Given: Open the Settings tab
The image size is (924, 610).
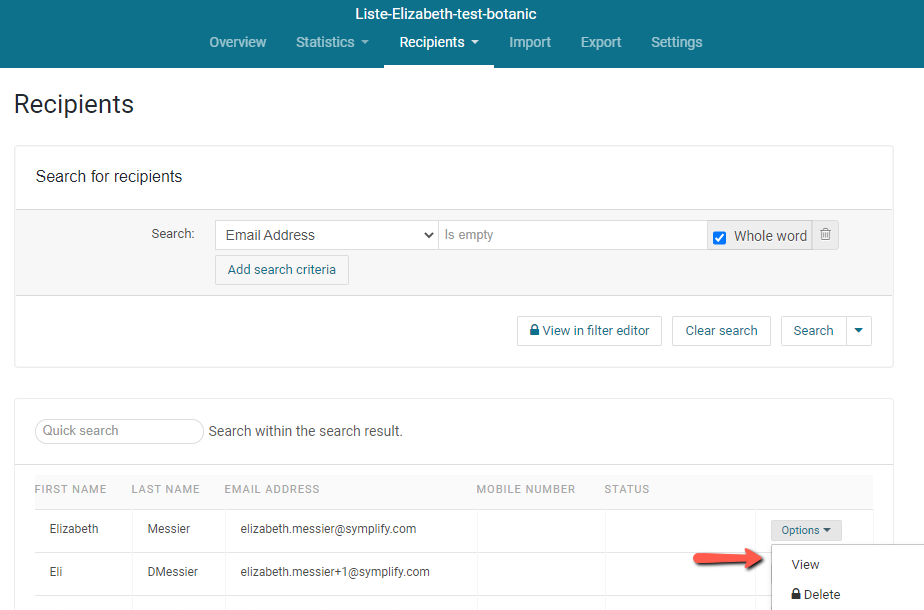Looking at the screenshot, I should coord(676,42).
